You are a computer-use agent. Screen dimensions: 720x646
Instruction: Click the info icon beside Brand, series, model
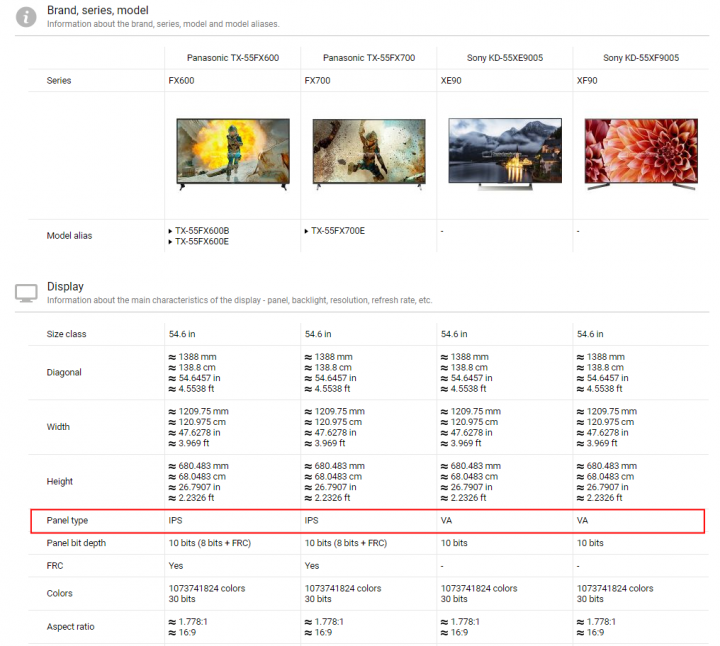[26, 17]
